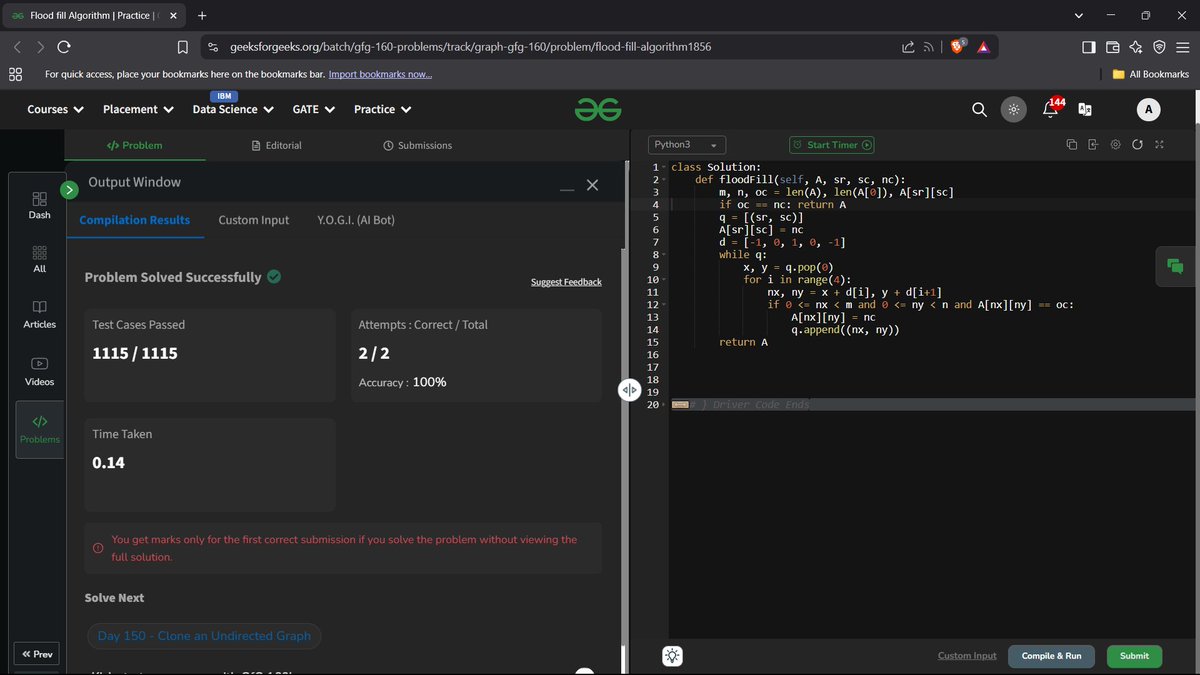
Task: Click the green Submit button
Action: pyautogui.click(x=1134, y=656)
